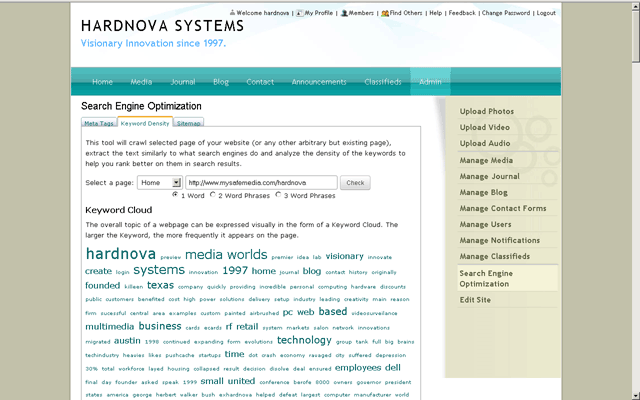This screenshot has width=640, height=400.
Task: Open Upload Photos in the sidebar
Action: pos(487,112)
